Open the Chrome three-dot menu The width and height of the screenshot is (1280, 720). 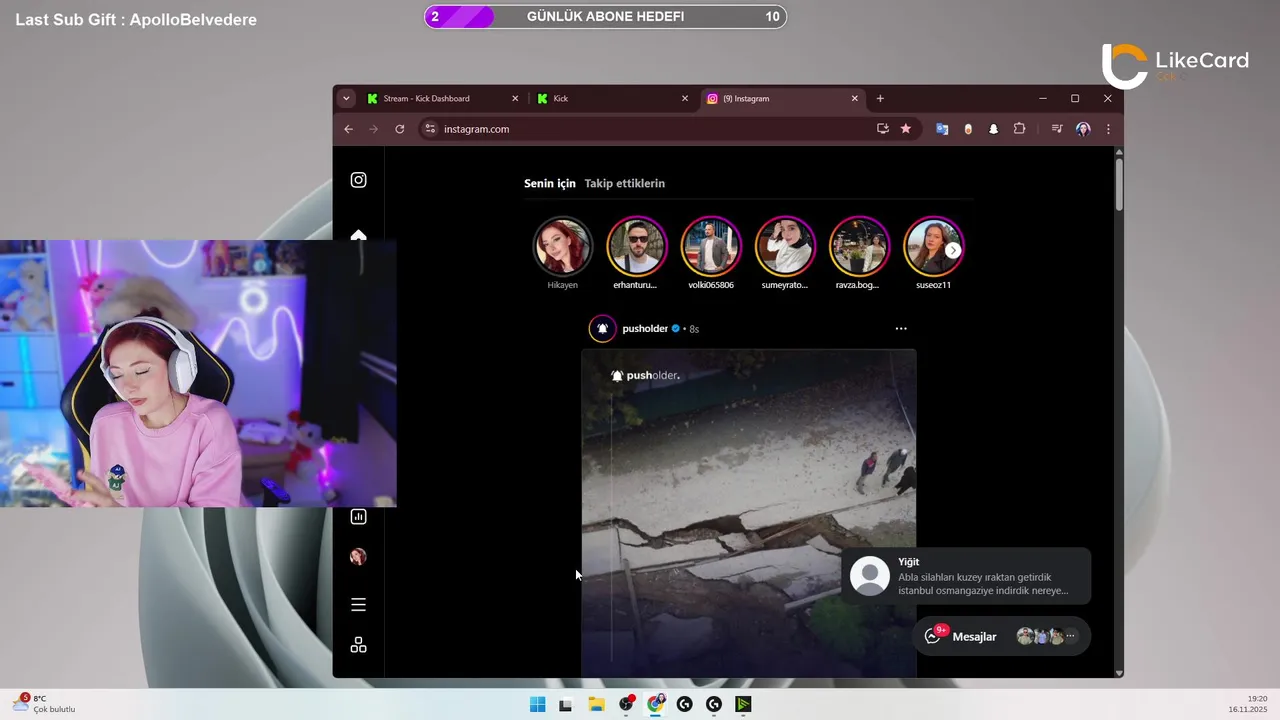coord(1108,129)
